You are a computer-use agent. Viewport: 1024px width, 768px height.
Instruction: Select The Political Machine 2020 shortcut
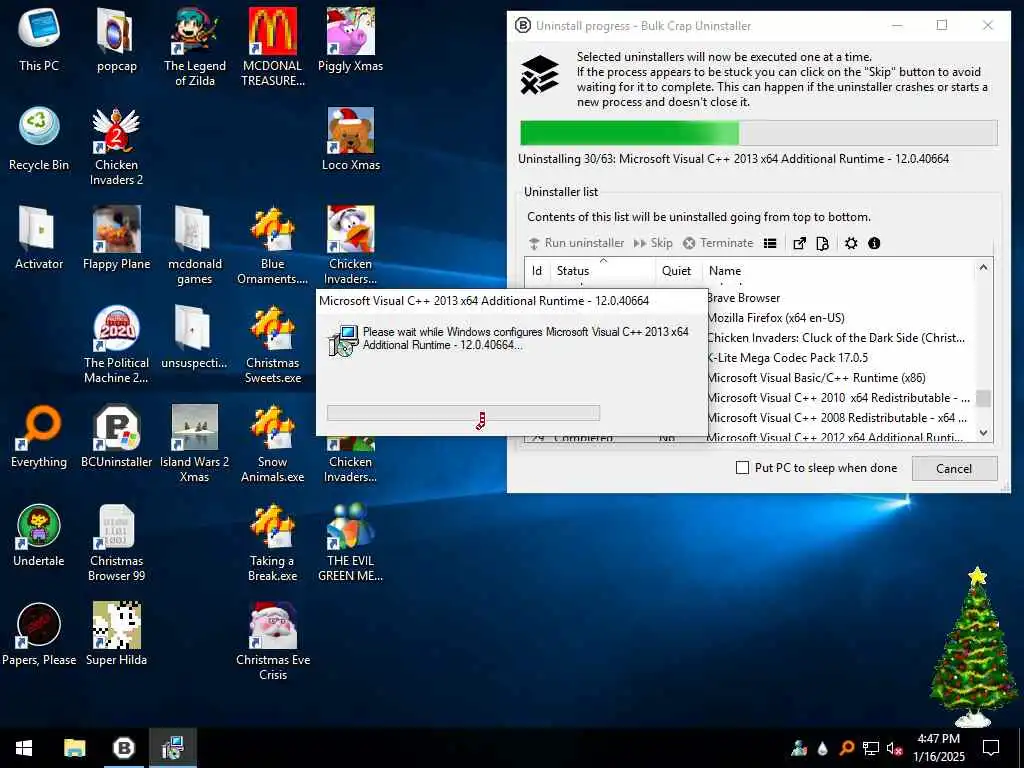point(116,344)
